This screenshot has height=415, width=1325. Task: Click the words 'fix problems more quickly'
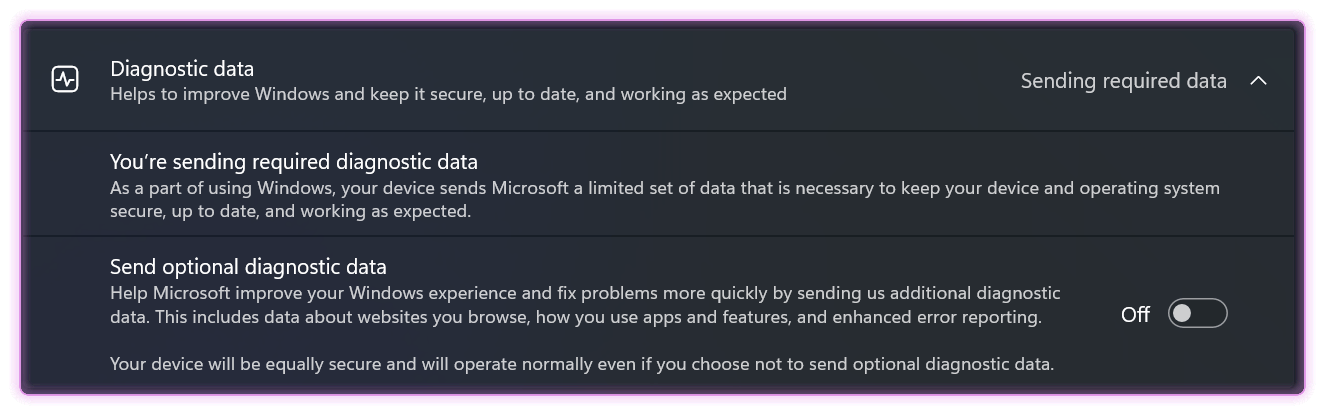(x=651, y=293)
